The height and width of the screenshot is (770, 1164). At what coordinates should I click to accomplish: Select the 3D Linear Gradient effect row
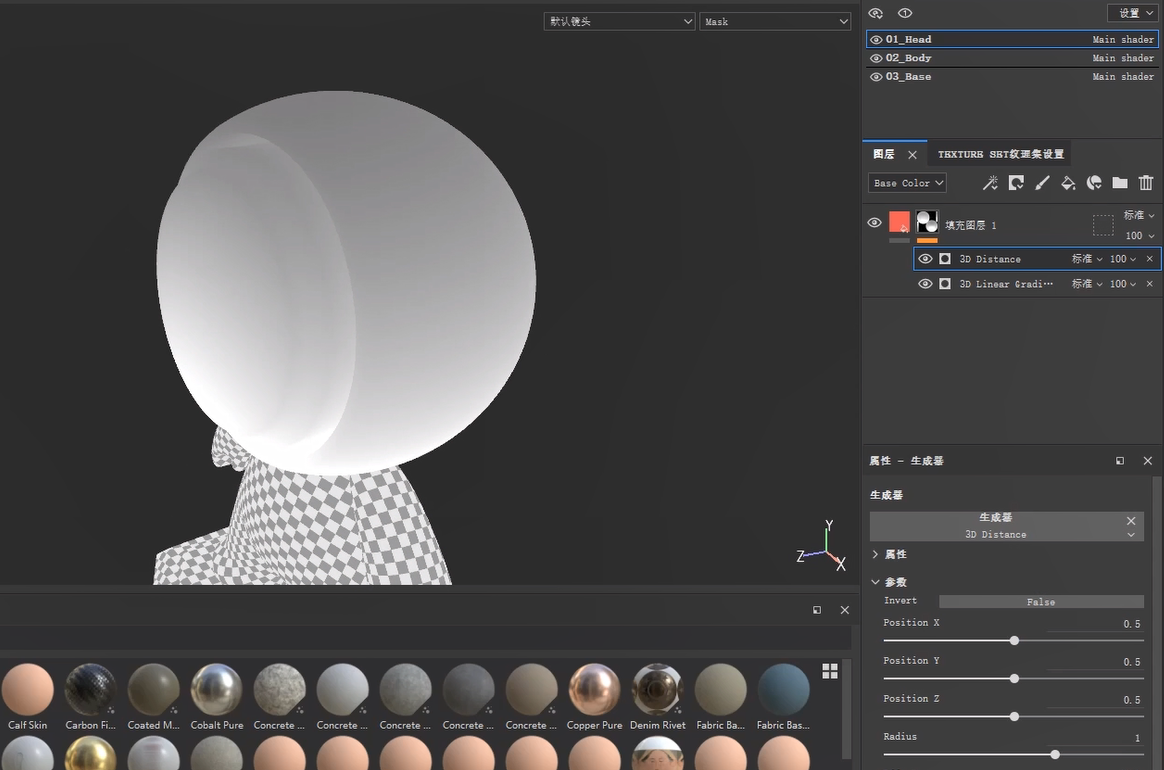[1036, 284]
